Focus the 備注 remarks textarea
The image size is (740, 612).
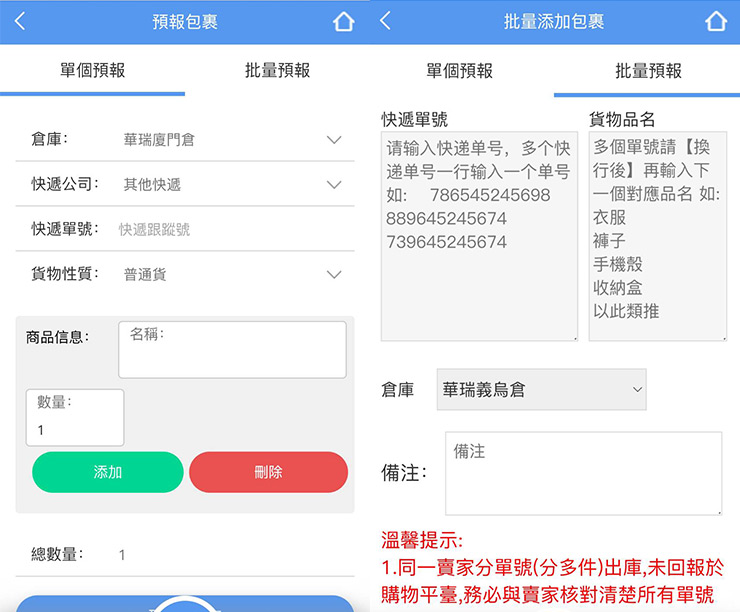[x=583, y=473]
